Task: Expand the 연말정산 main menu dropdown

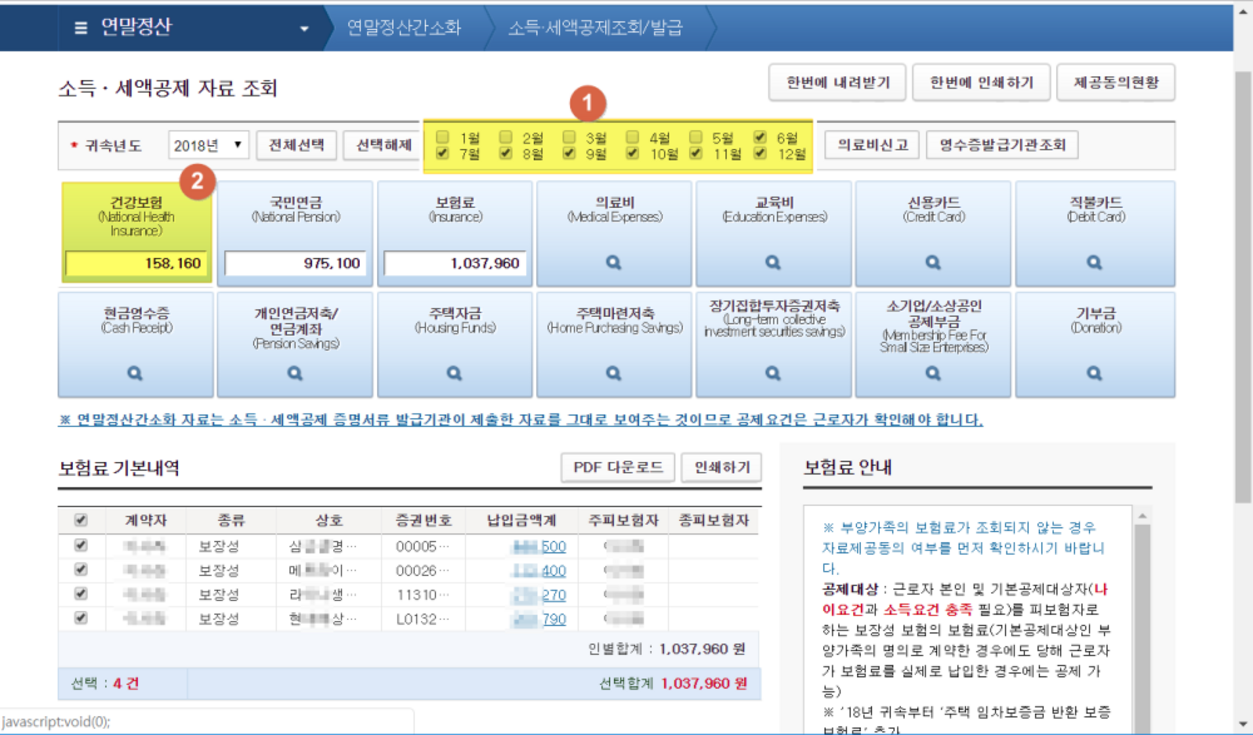Action: (x=305, y=28)
